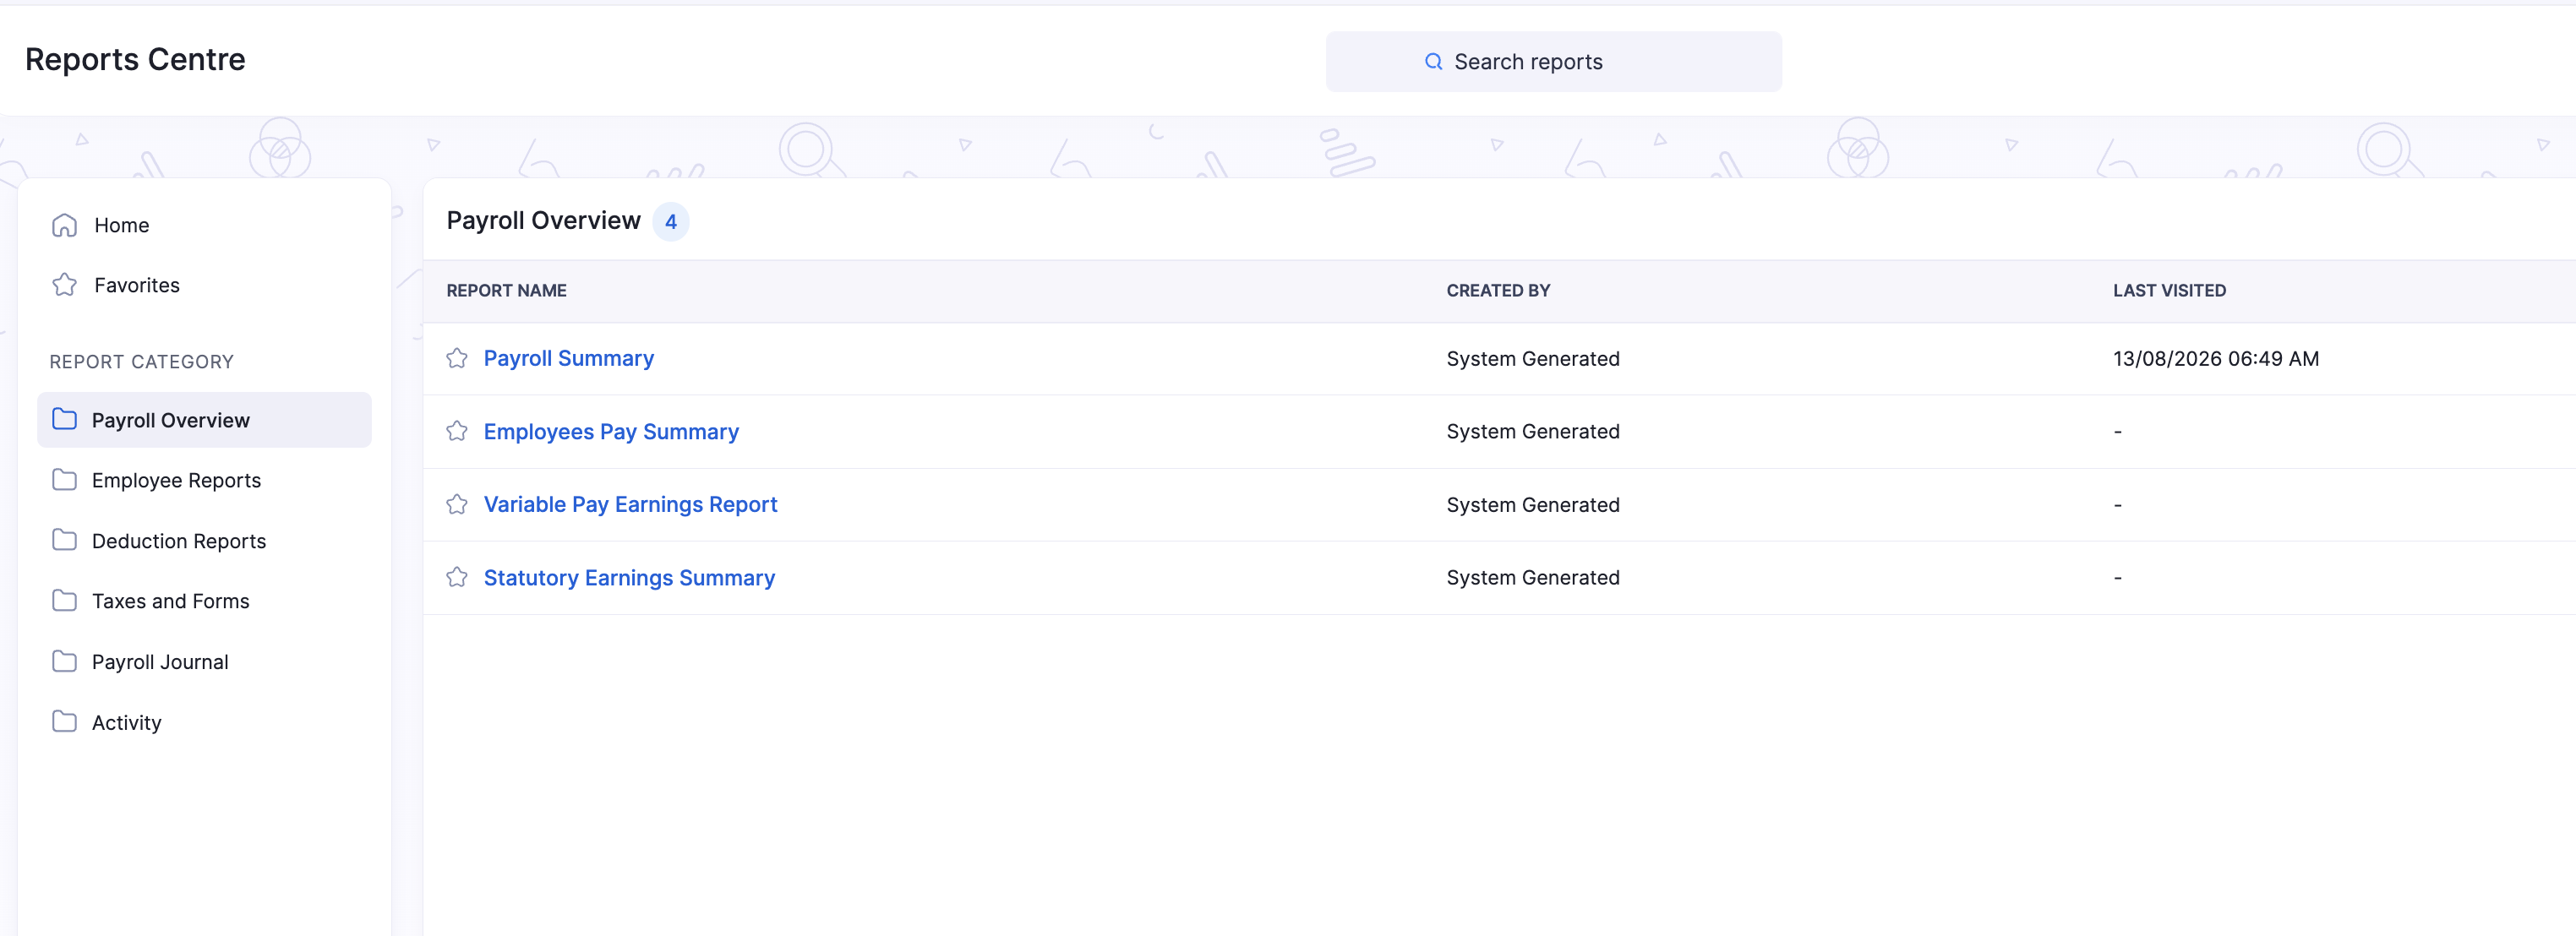Click the Report Name column header

(x=506, y=290)
